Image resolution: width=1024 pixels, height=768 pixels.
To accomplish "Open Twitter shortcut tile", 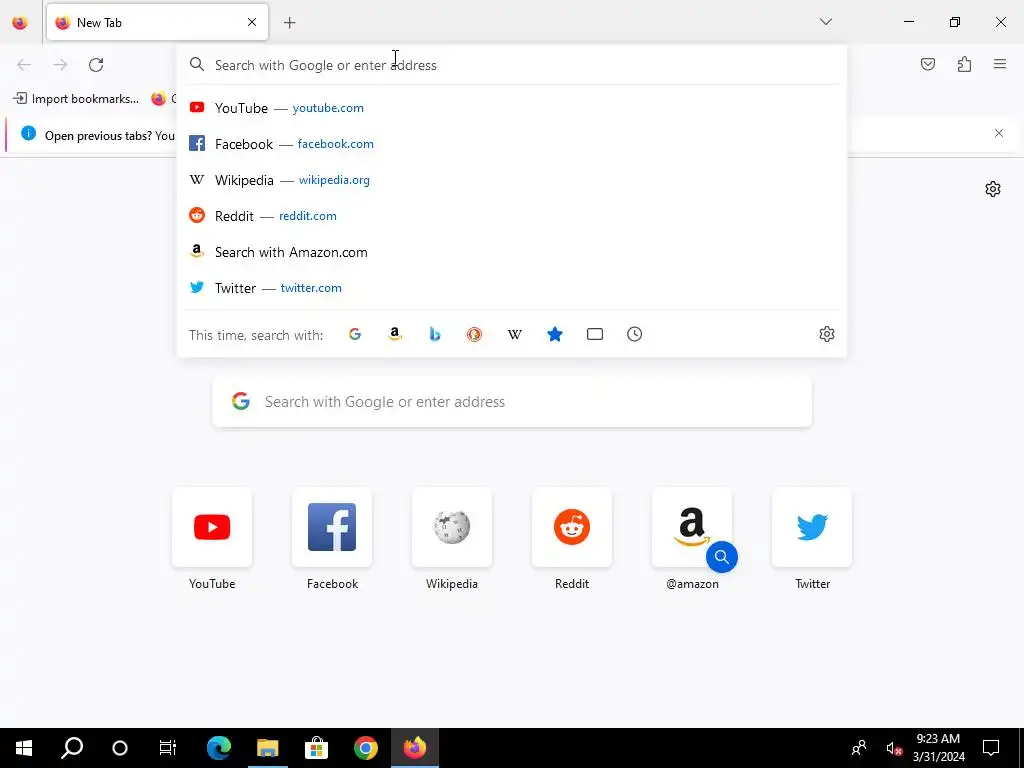I will pos(812,528).
